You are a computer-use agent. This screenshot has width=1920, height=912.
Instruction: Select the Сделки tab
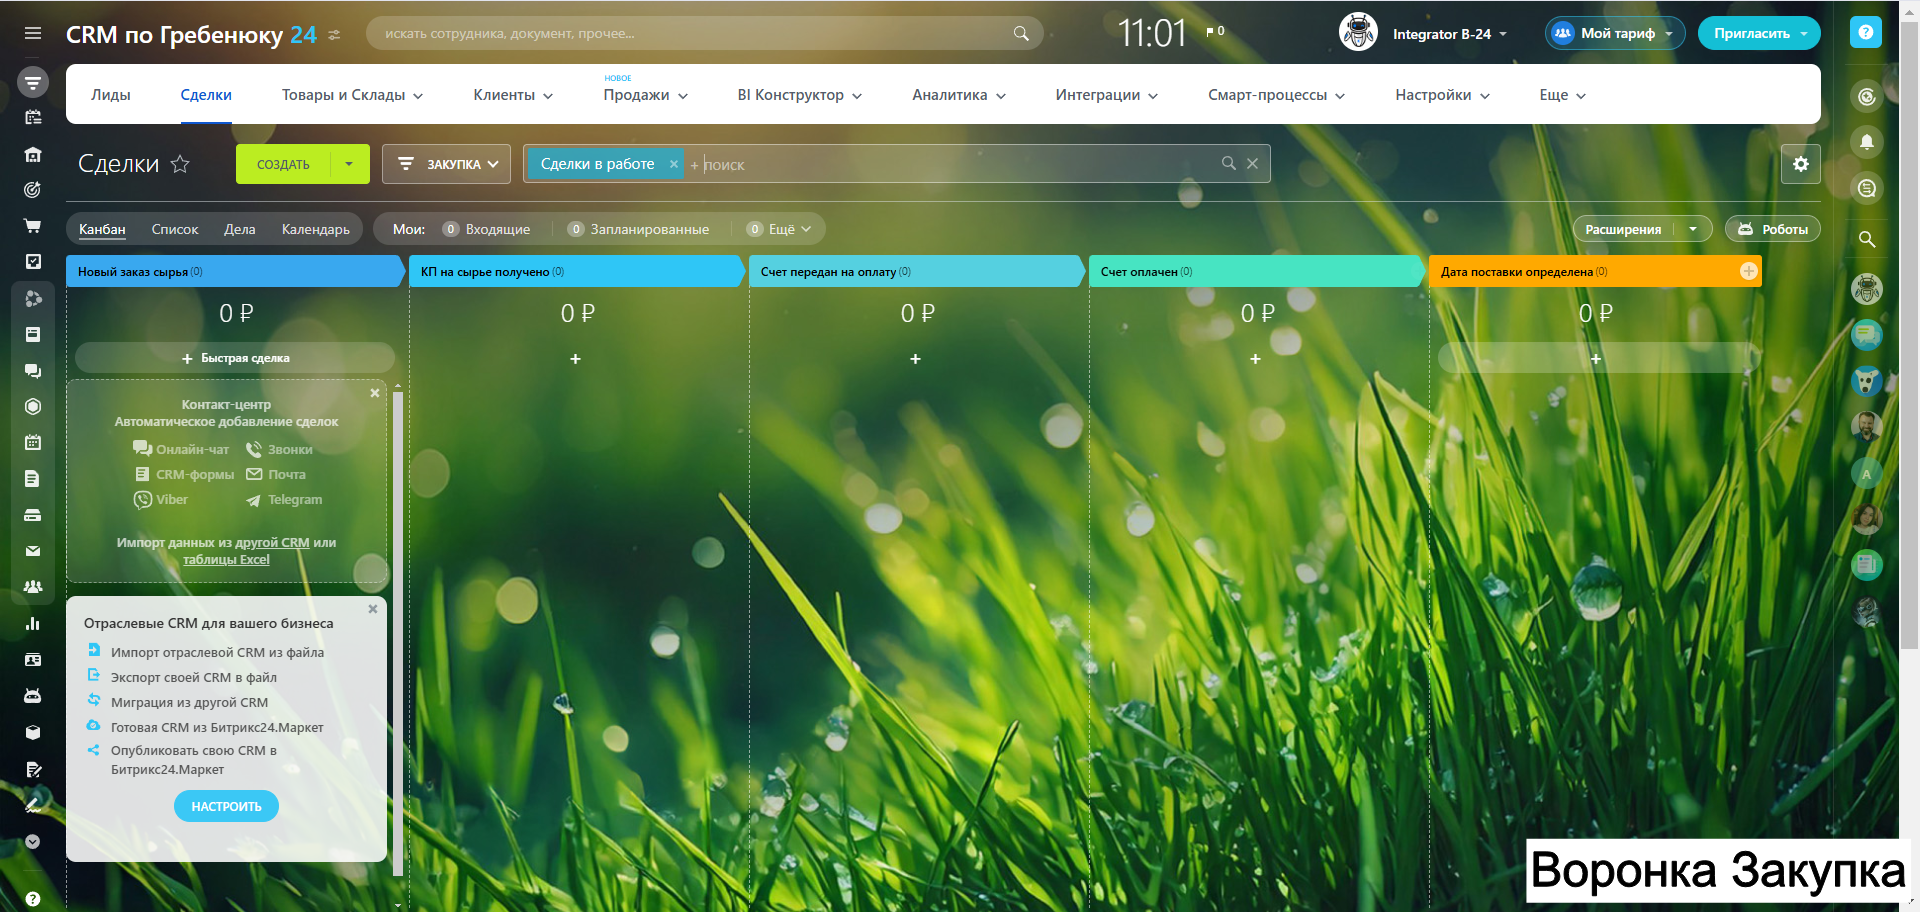206,95
